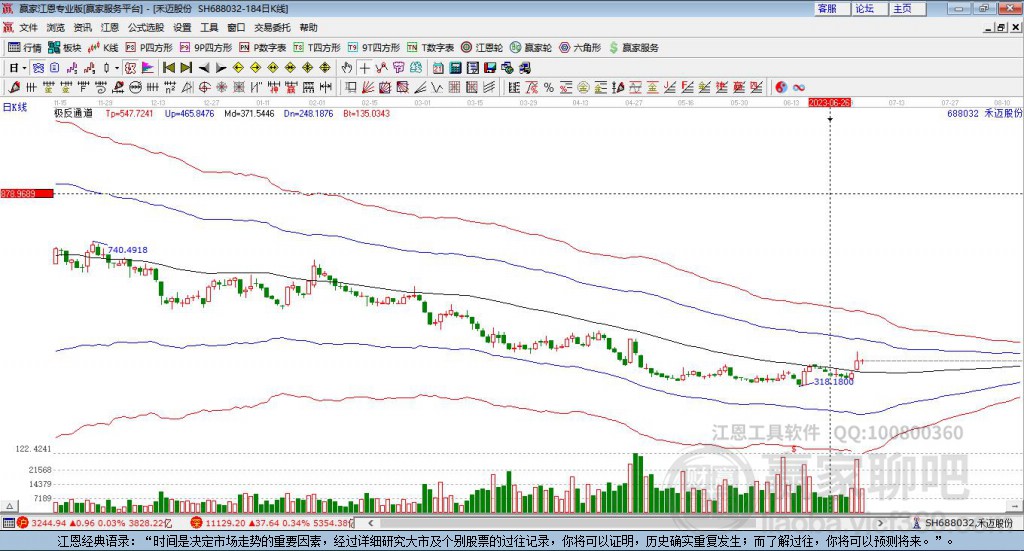Click the red 878.9689 price label
Screen dimensions: 1024x551
click(x=27, y=194)
